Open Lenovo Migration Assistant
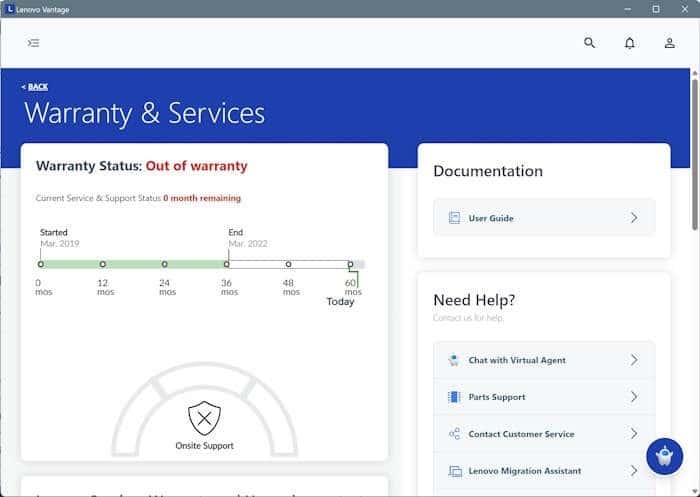This screenshot has width=700, height=497. coord(544,471)
